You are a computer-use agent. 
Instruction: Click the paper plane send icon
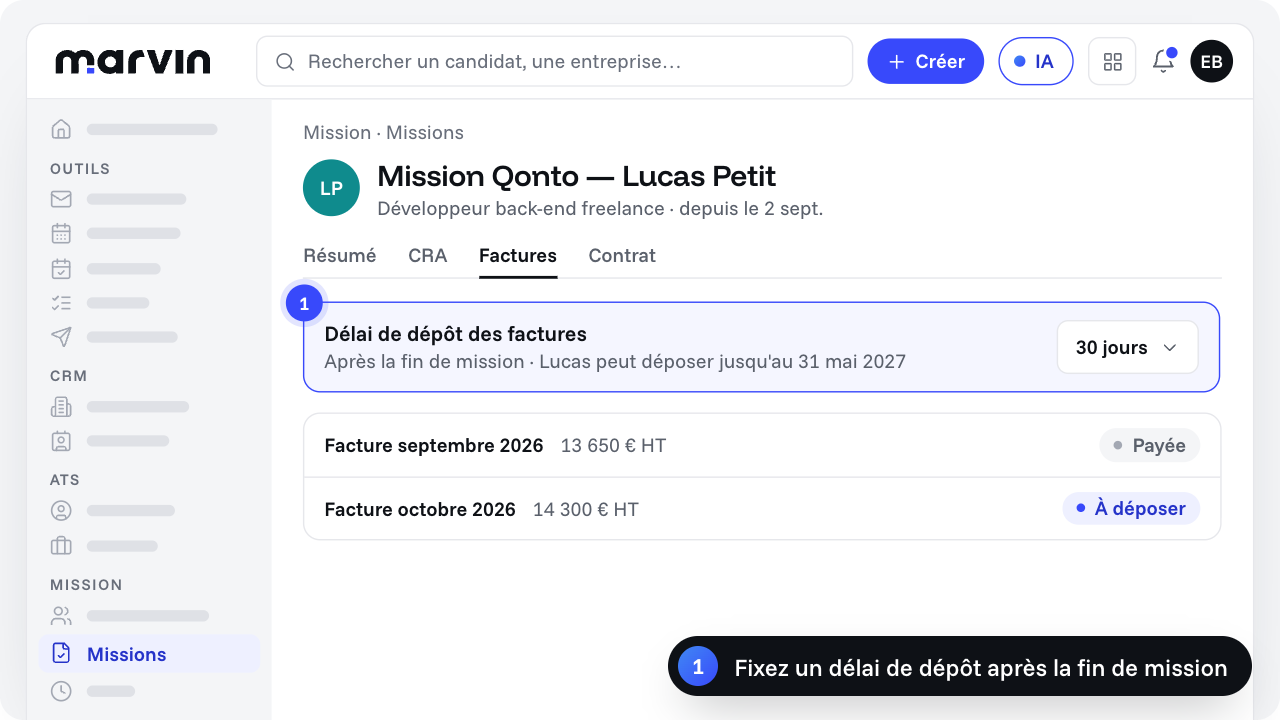(61, 337)
